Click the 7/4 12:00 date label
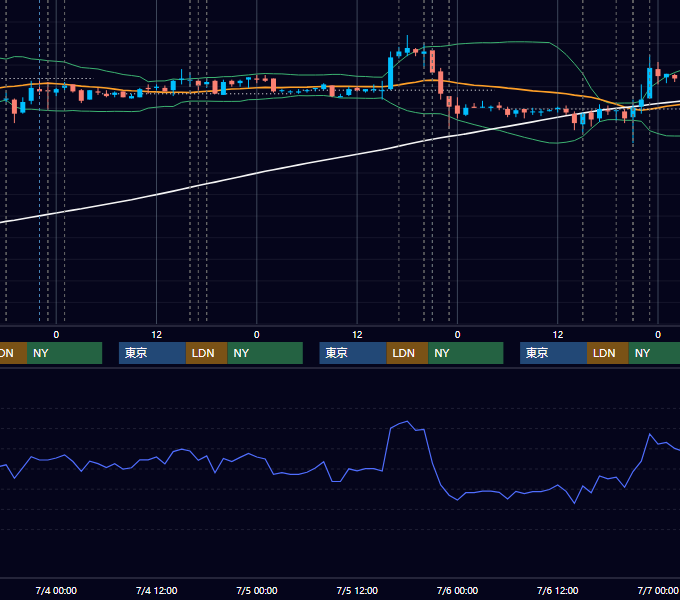Image resolution: width=680 pixels, height=600 pixels. (x=157, y=590)
